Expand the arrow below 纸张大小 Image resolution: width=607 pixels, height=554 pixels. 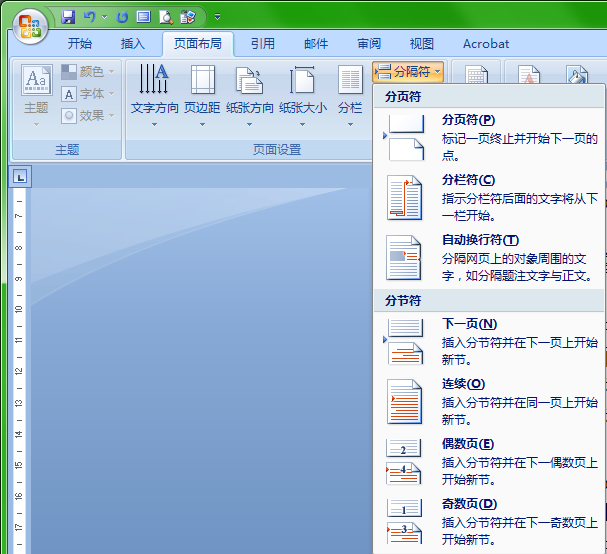pyautogui.click(x=302, y=125)
